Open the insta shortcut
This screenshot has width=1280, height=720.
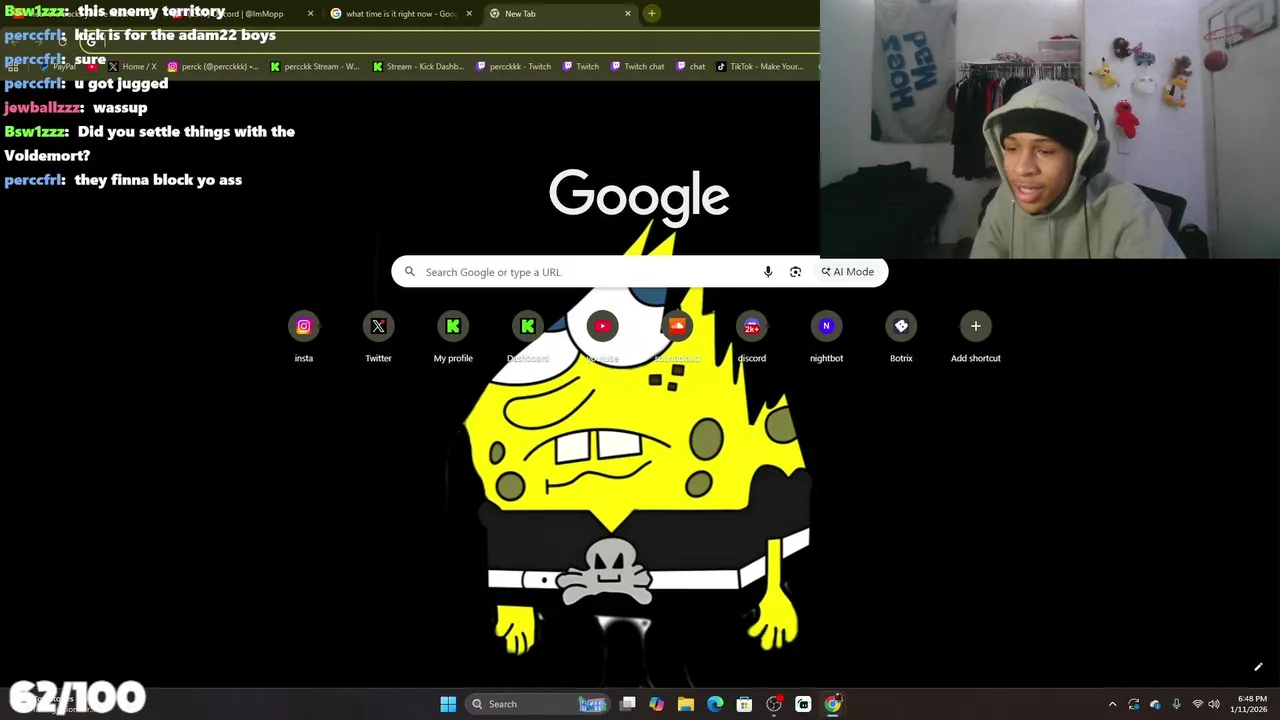304,337
